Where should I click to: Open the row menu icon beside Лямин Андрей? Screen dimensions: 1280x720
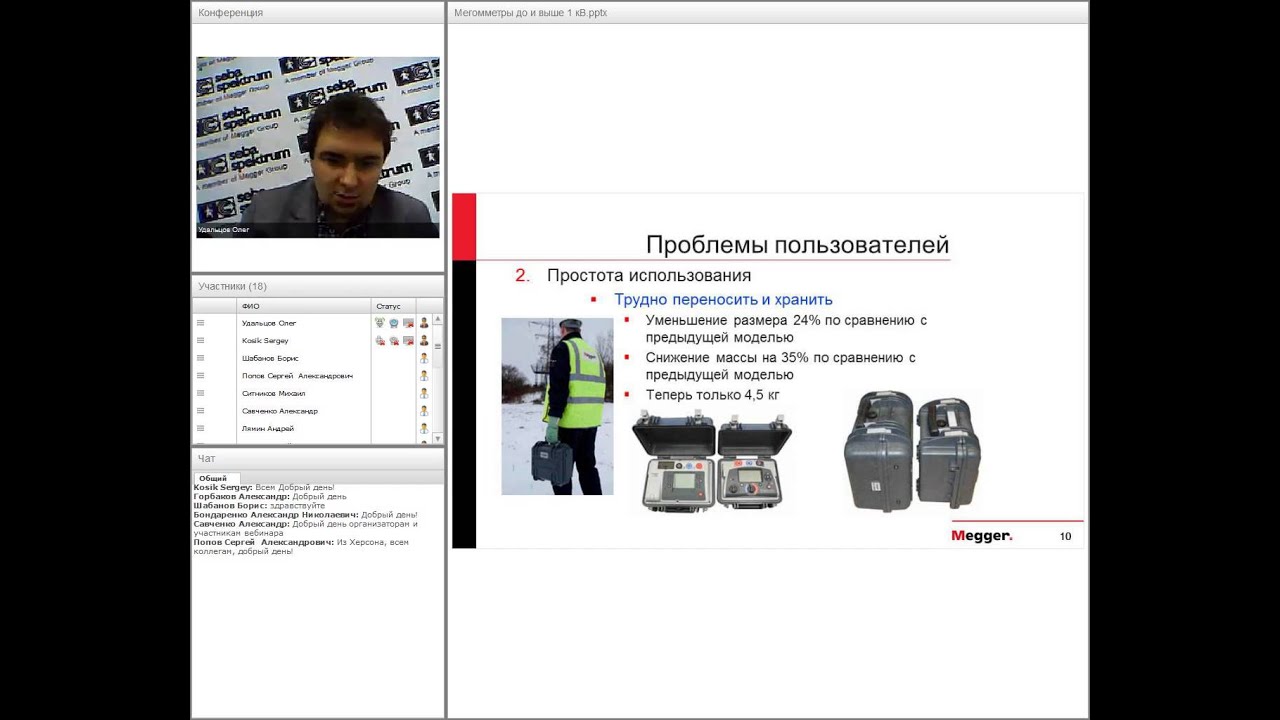point(200,428)
